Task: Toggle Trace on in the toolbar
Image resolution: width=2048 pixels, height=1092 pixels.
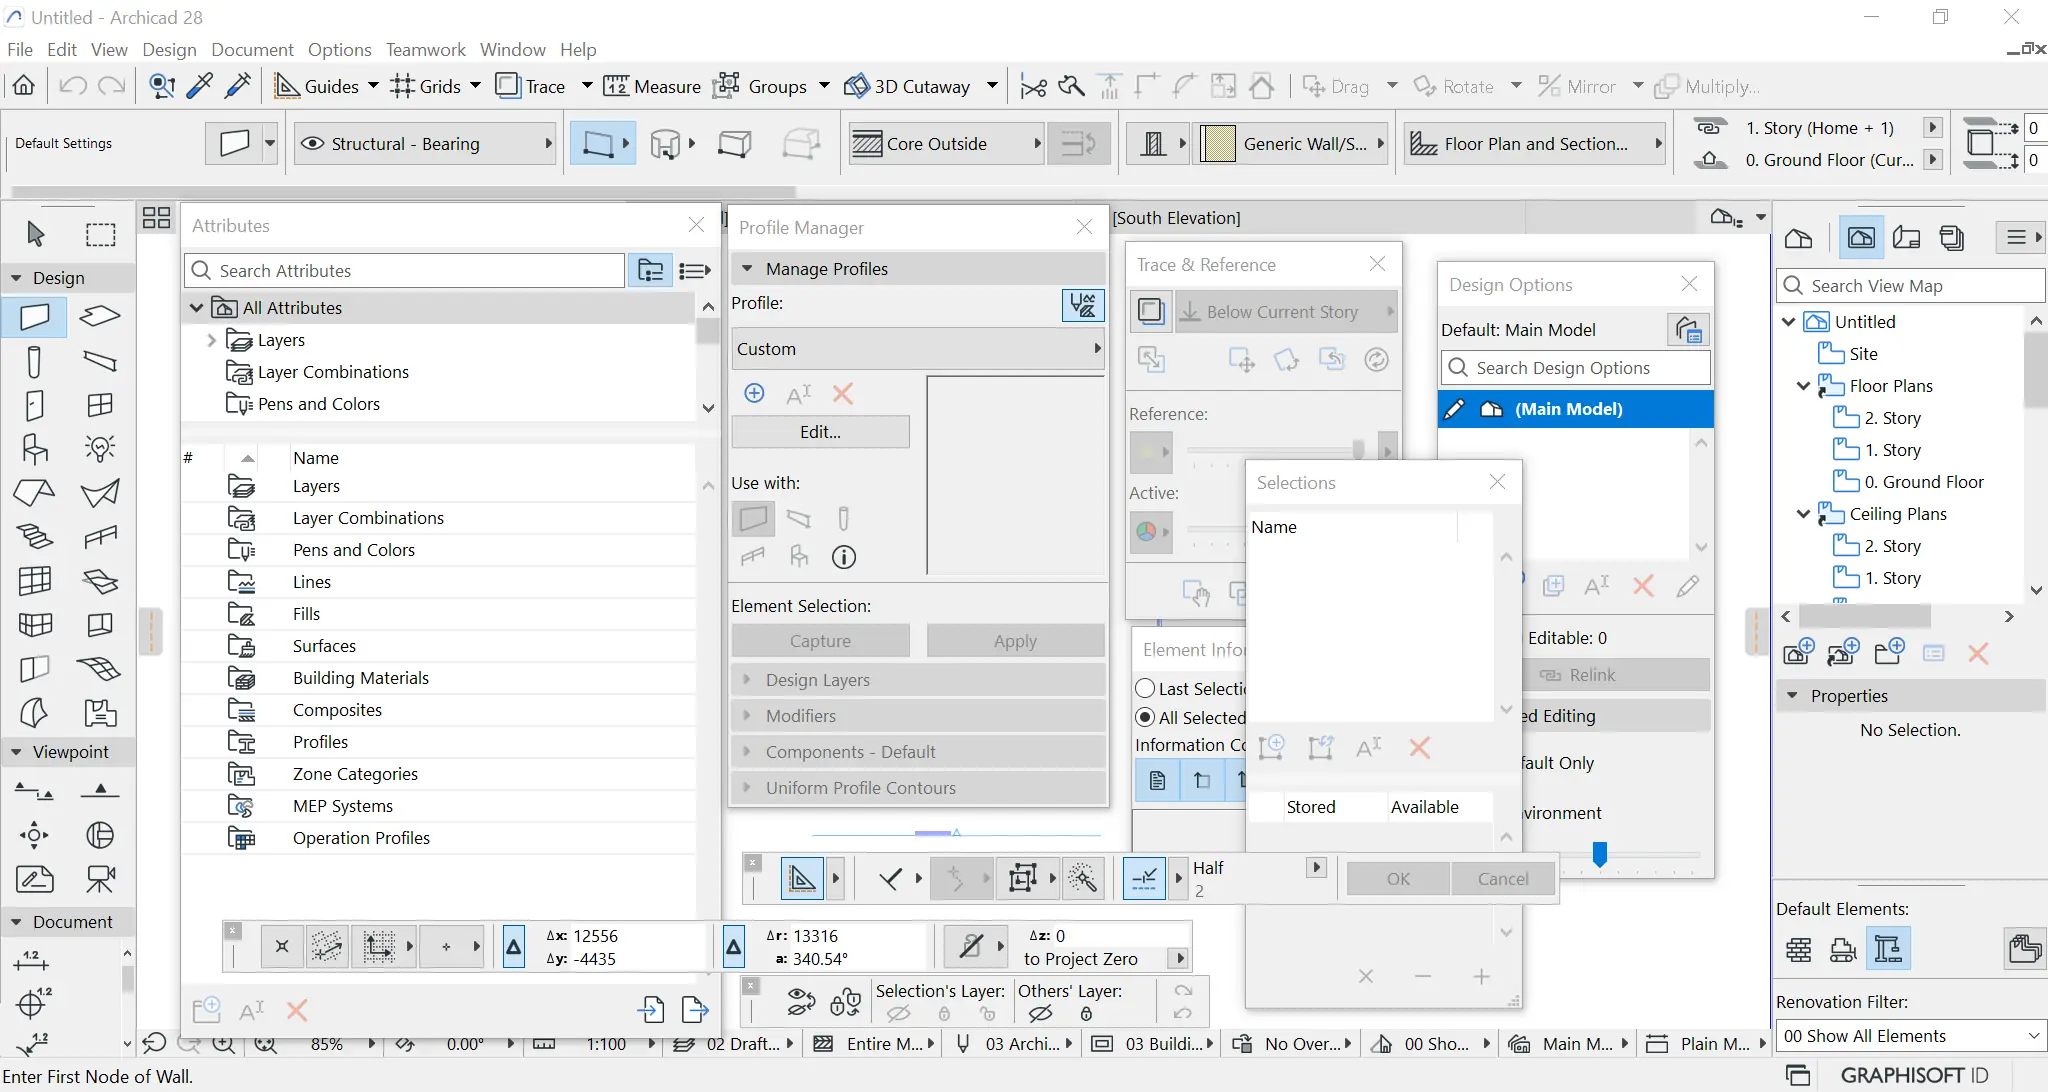Action: pos(532,86)
